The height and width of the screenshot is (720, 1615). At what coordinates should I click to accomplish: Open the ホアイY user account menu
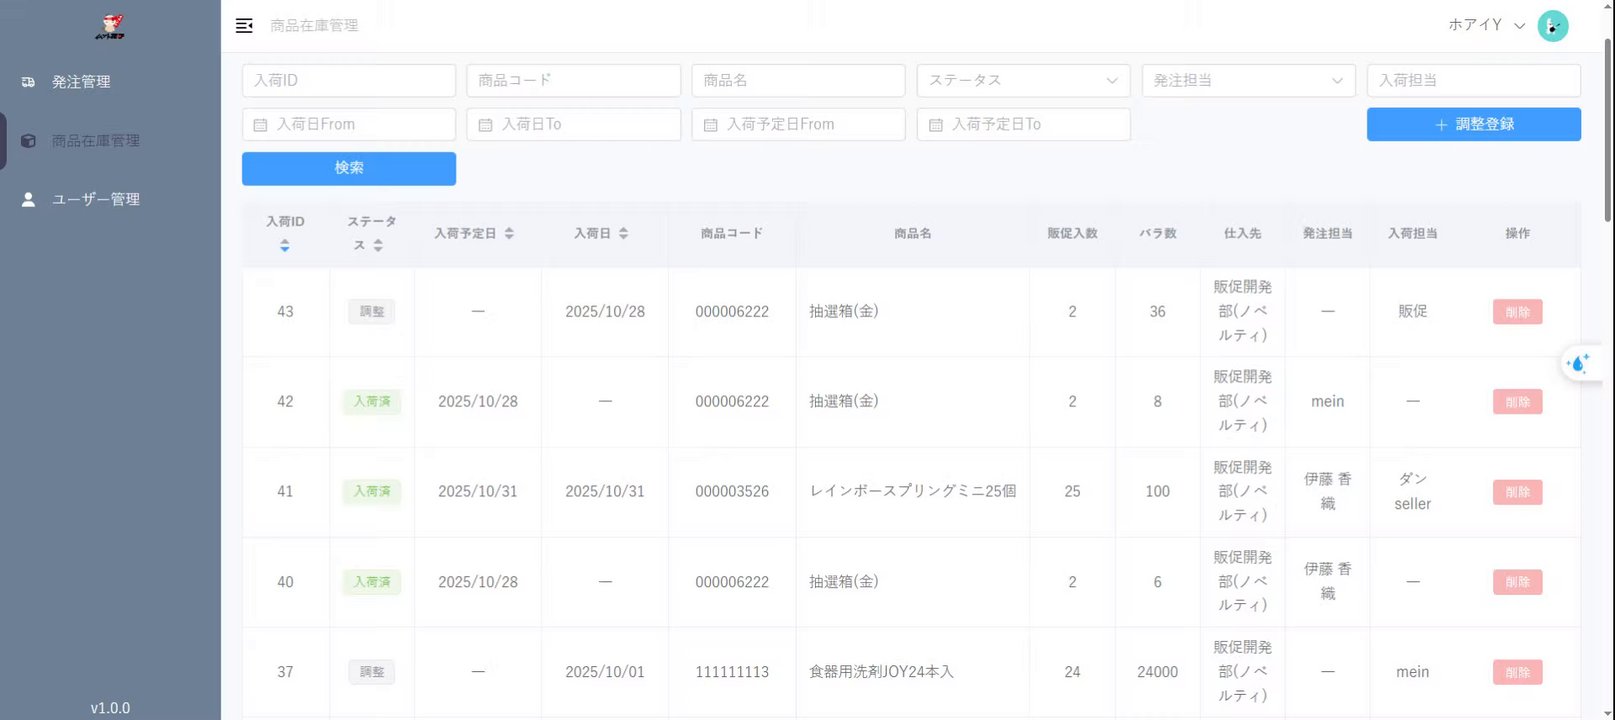pos(1485,26)
